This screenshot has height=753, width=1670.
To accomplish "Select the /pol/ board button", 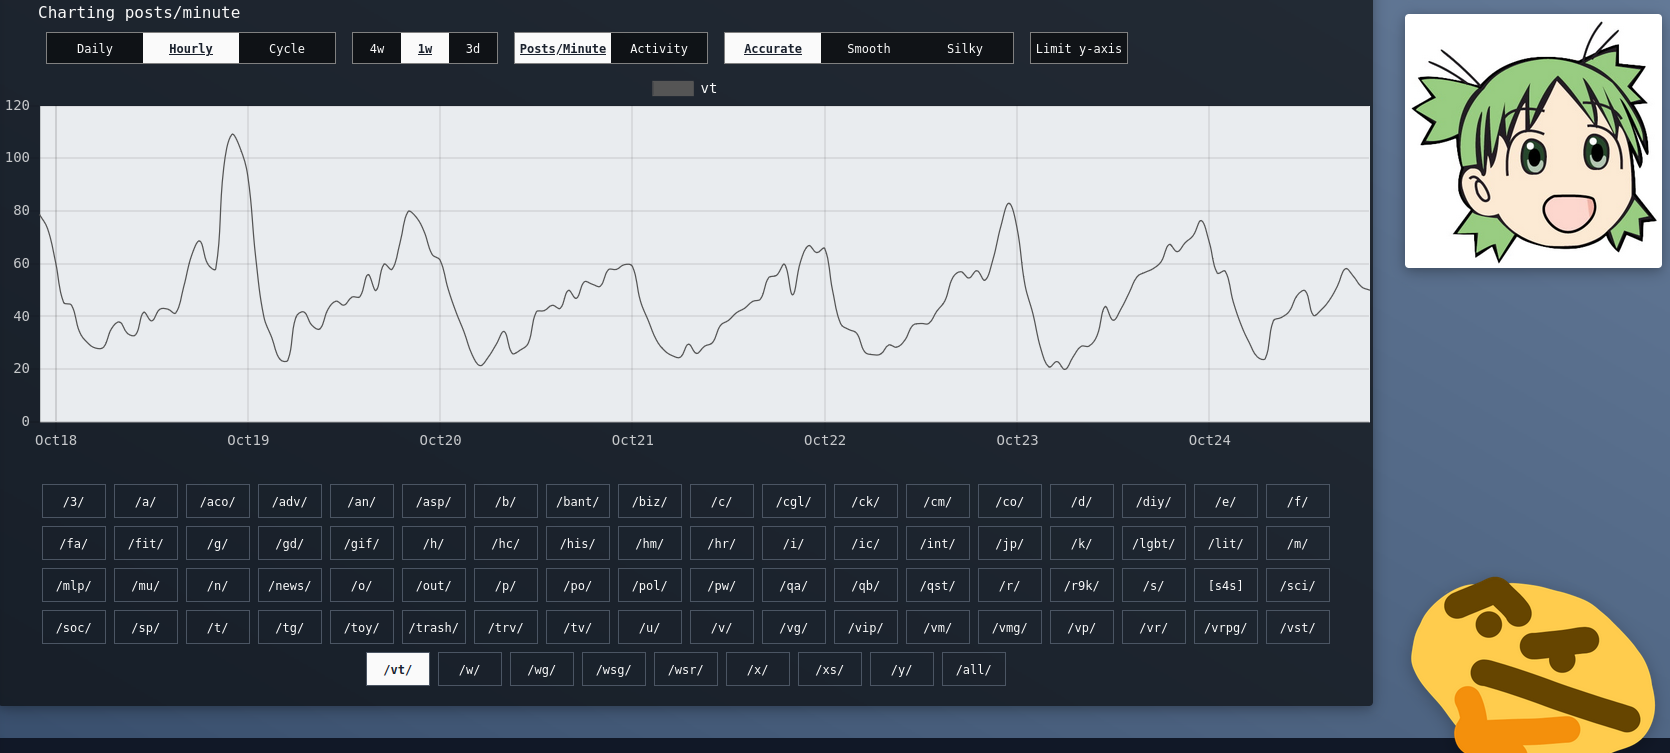I will click(x=650, y=585).
